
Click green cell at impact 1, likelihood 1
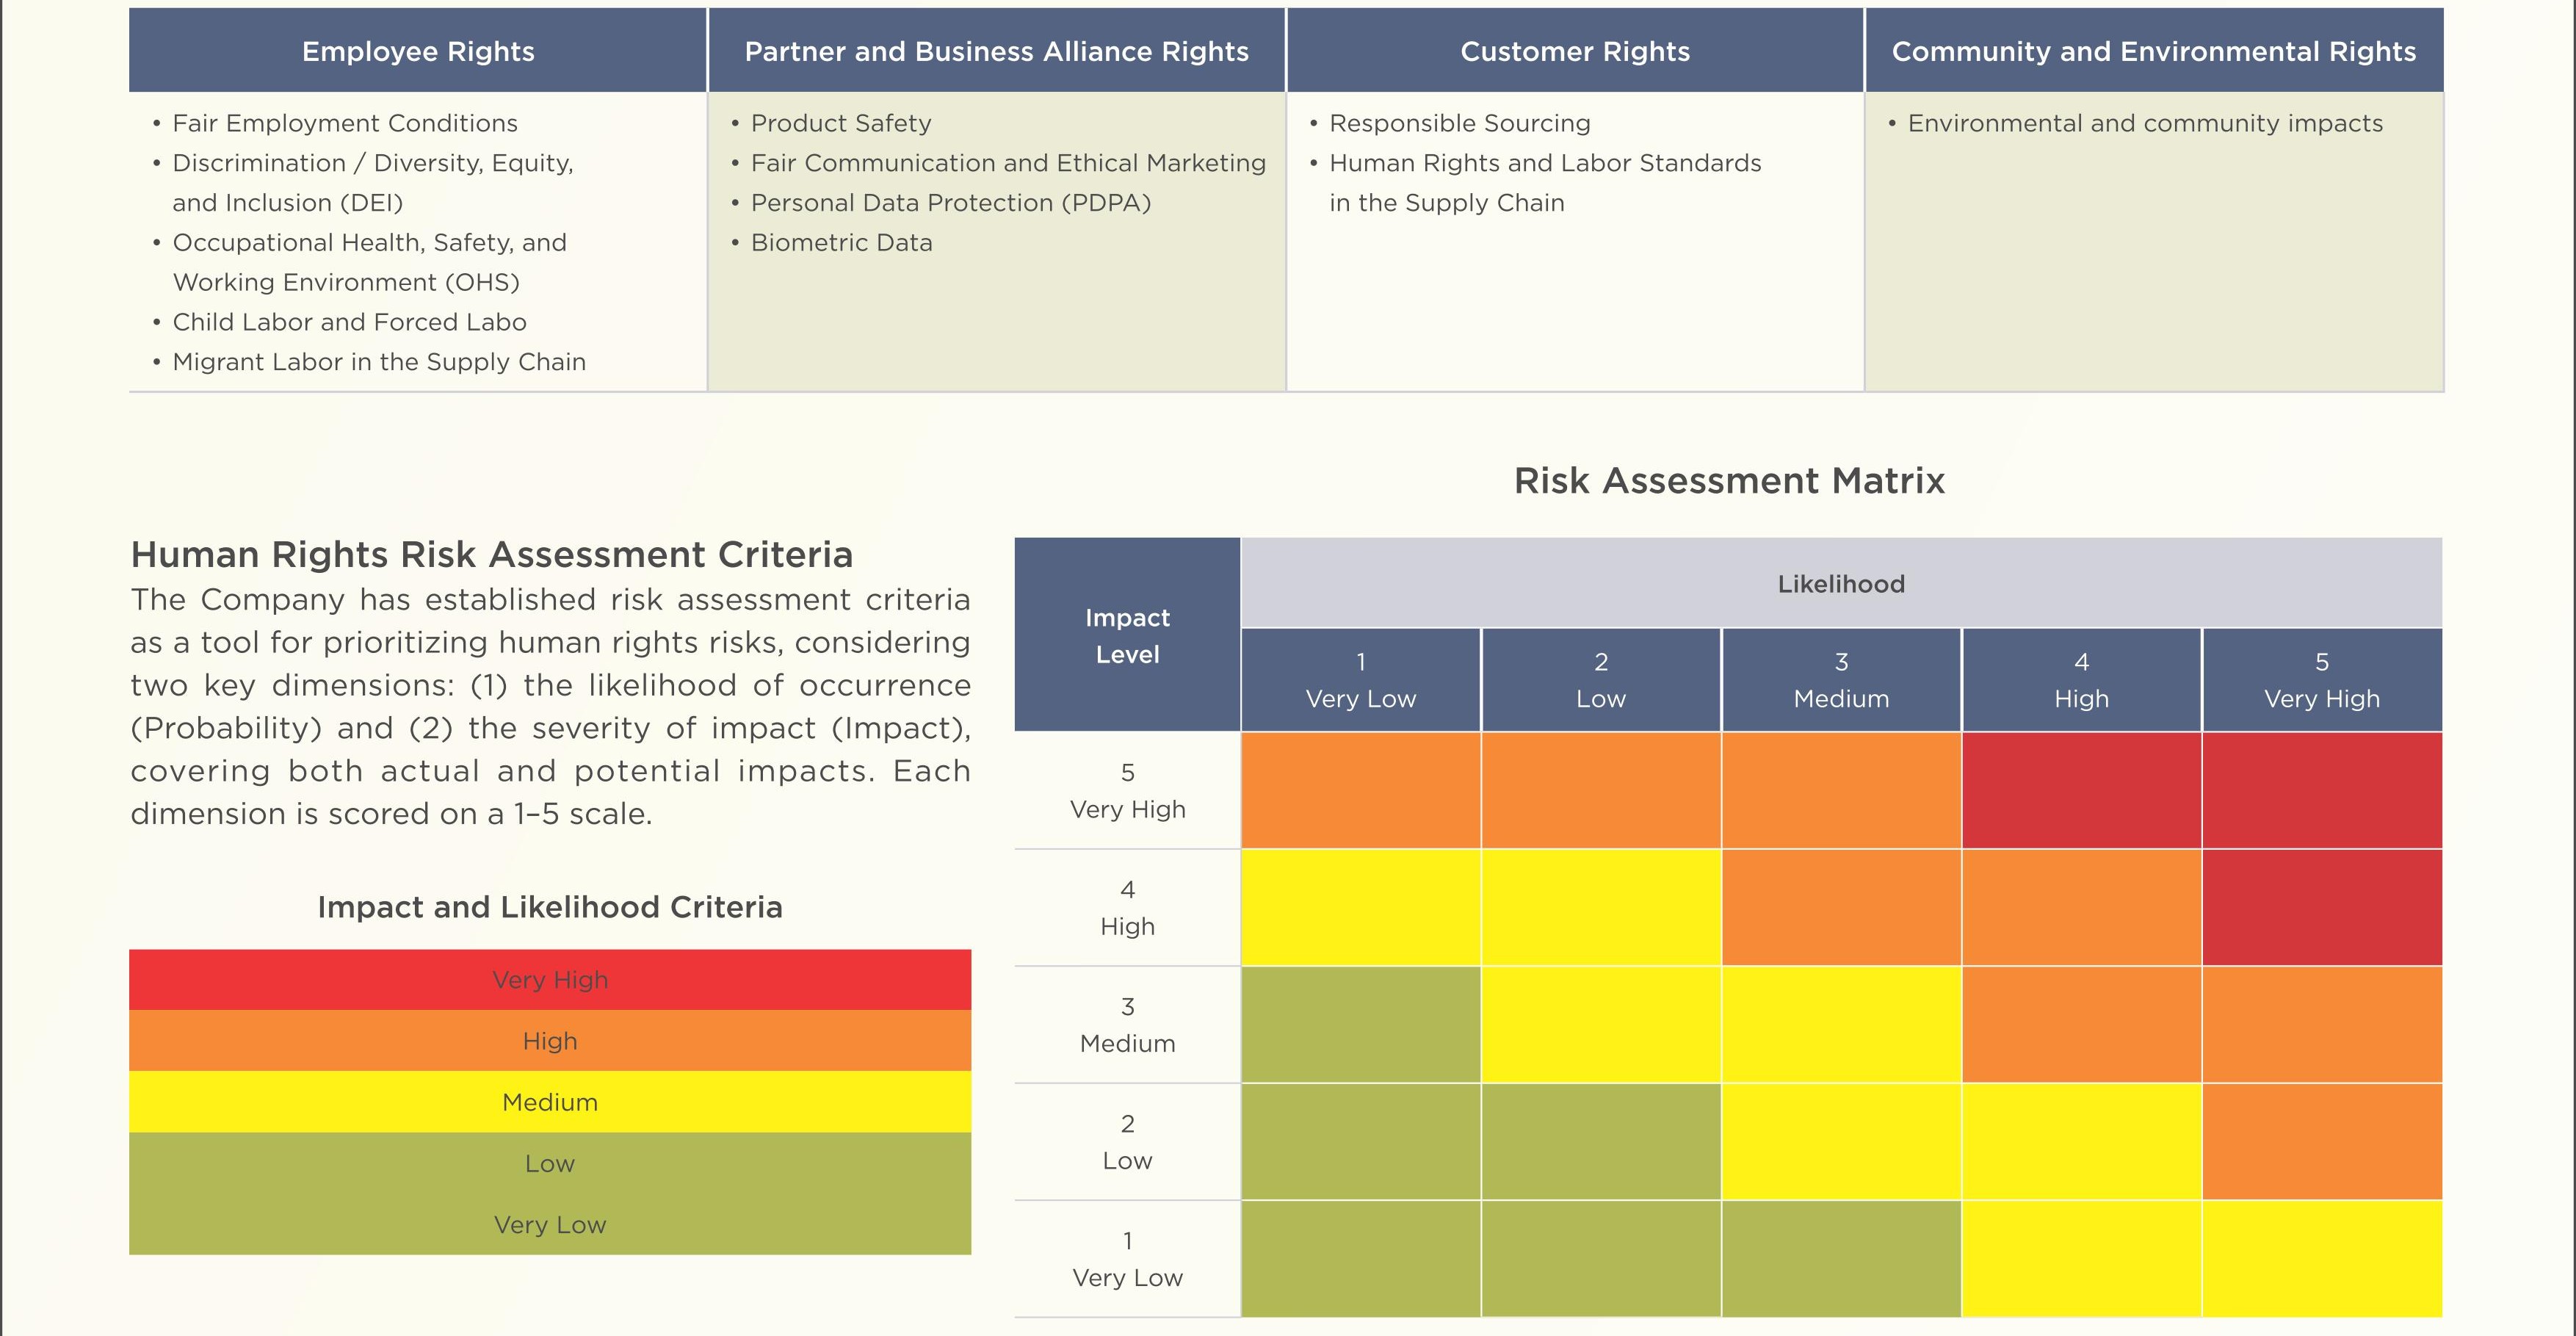(1361, 1259)
